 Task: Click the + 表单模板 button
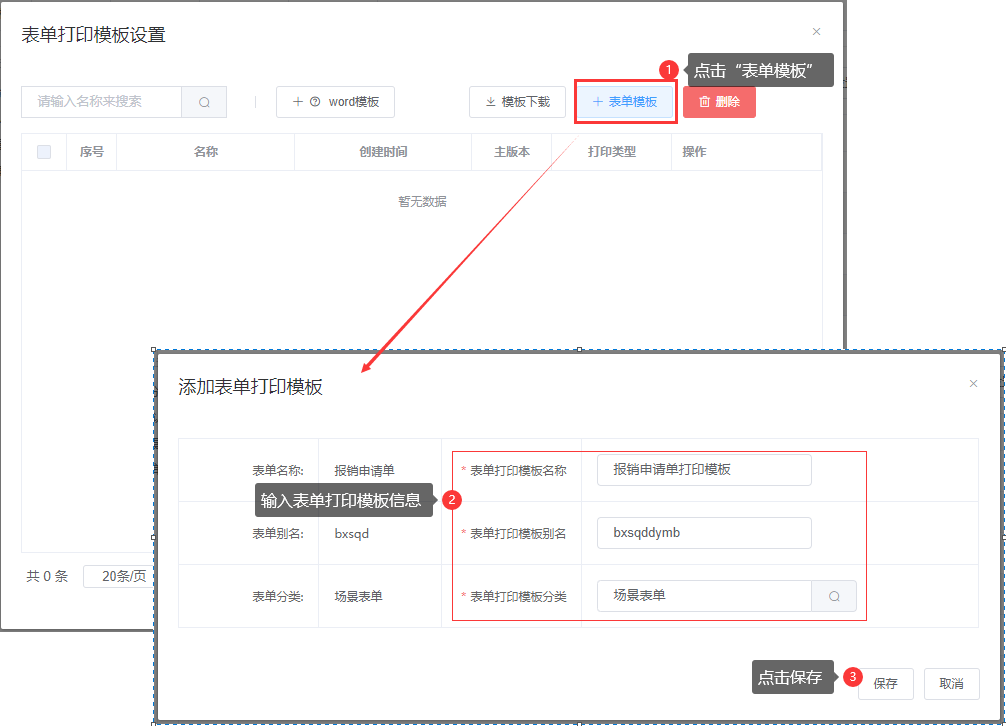tap(625, 102)
